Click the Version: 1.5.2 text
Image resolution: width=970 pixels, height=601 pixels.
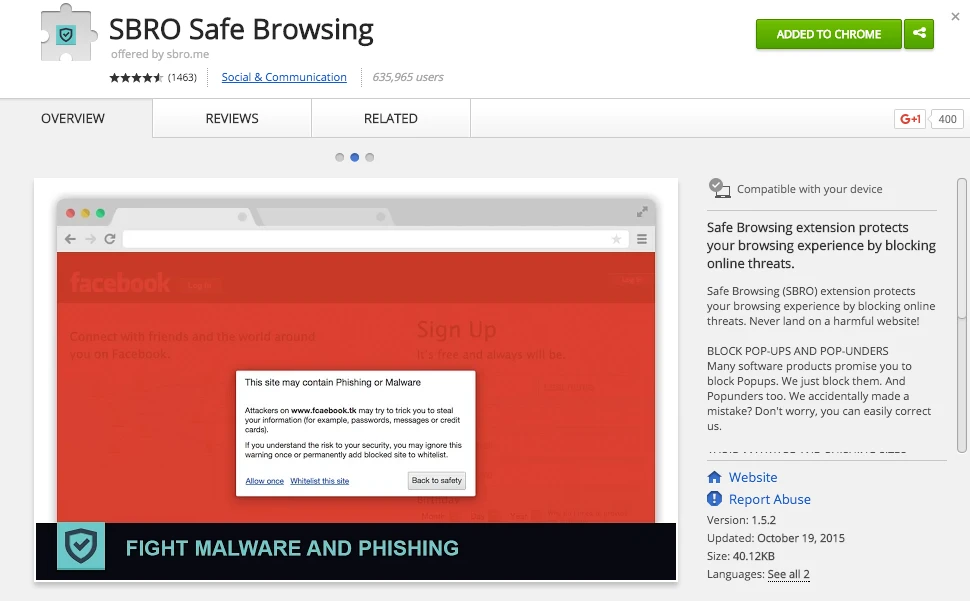pyautogui.click(x=741, y=520)
